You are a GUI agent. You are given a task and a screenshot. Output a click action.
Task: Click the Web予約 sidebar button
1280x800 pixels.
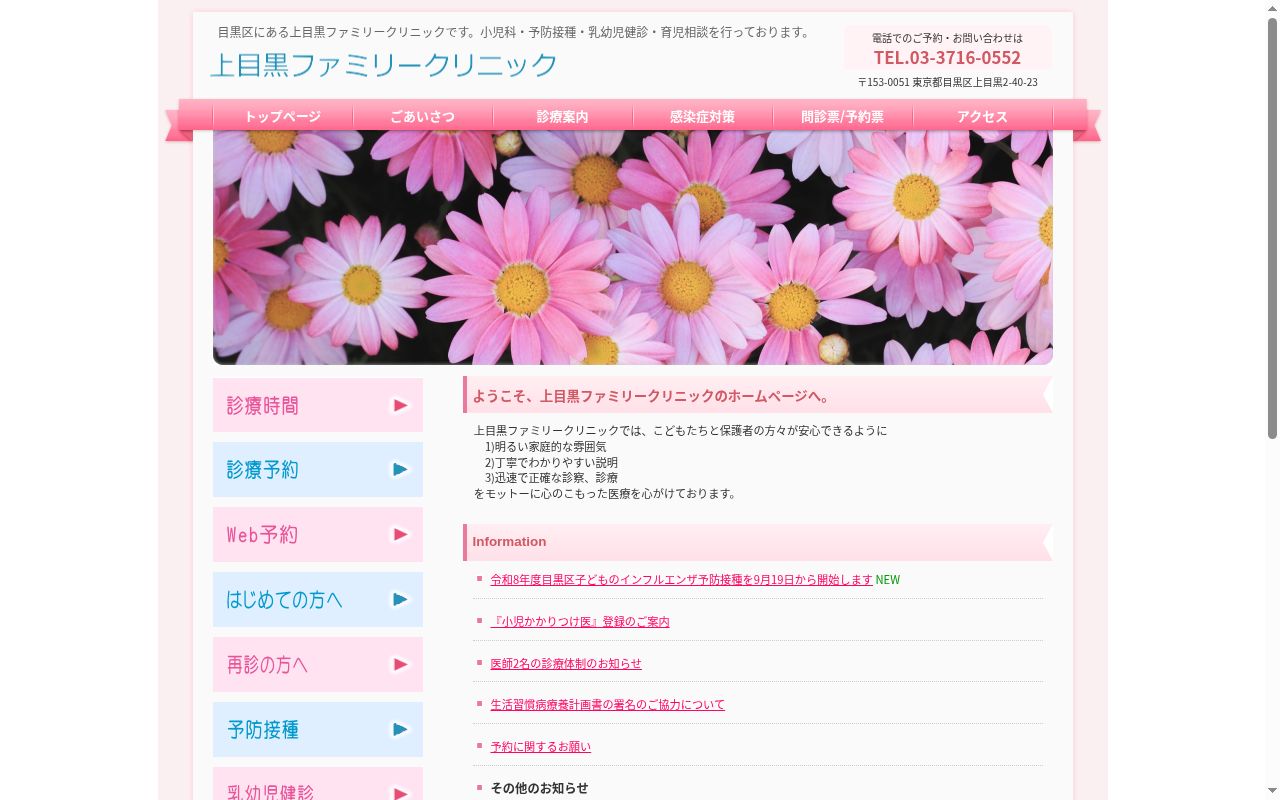pos(318,535)
